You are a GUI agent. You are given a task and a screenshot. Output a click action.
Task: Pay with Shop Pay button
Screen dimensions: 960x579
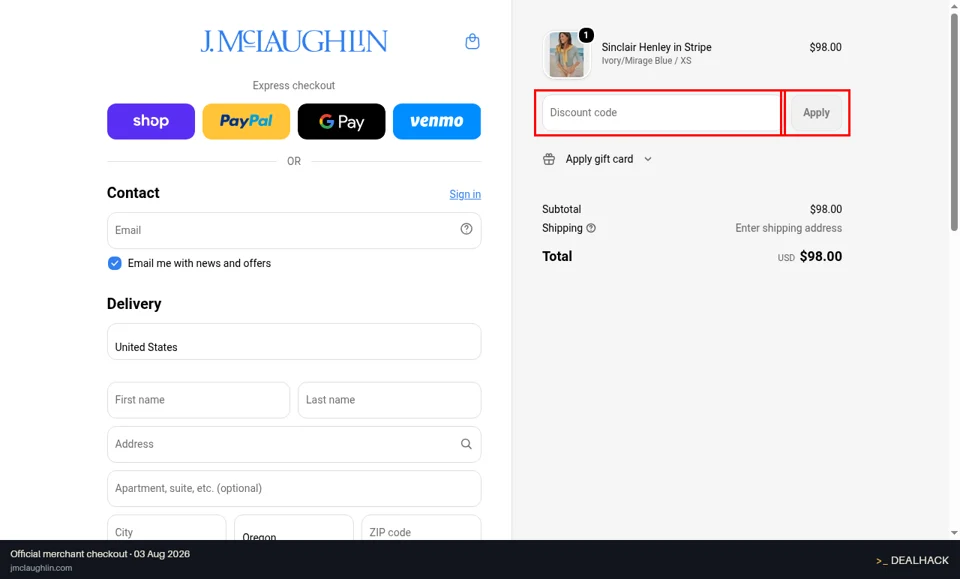pos(151,121)
